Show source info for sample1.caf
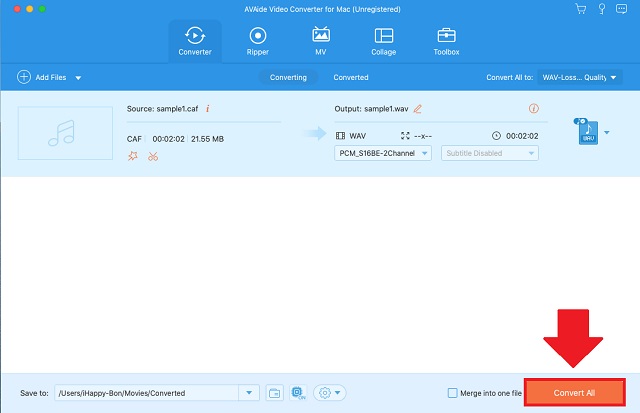640x413 pixels. [x=207, y=109]
